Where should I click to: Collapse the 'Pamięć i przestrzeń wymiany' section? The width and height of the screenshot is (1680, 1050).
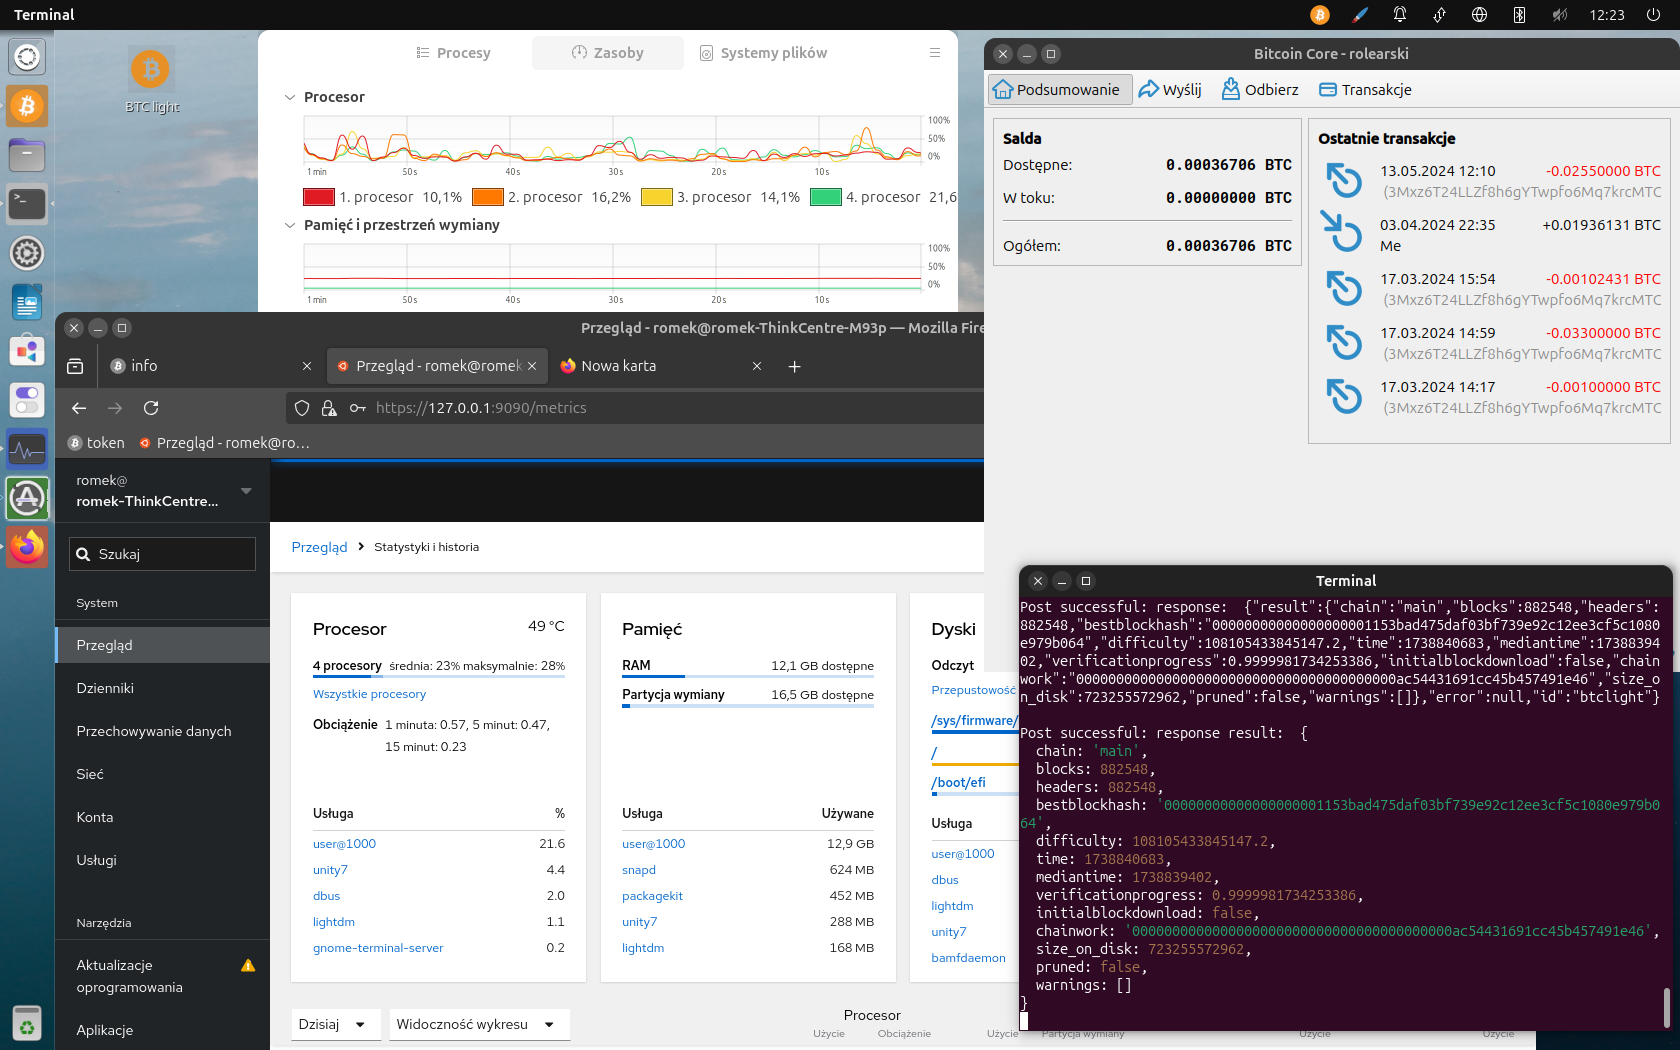pos(290,225)
